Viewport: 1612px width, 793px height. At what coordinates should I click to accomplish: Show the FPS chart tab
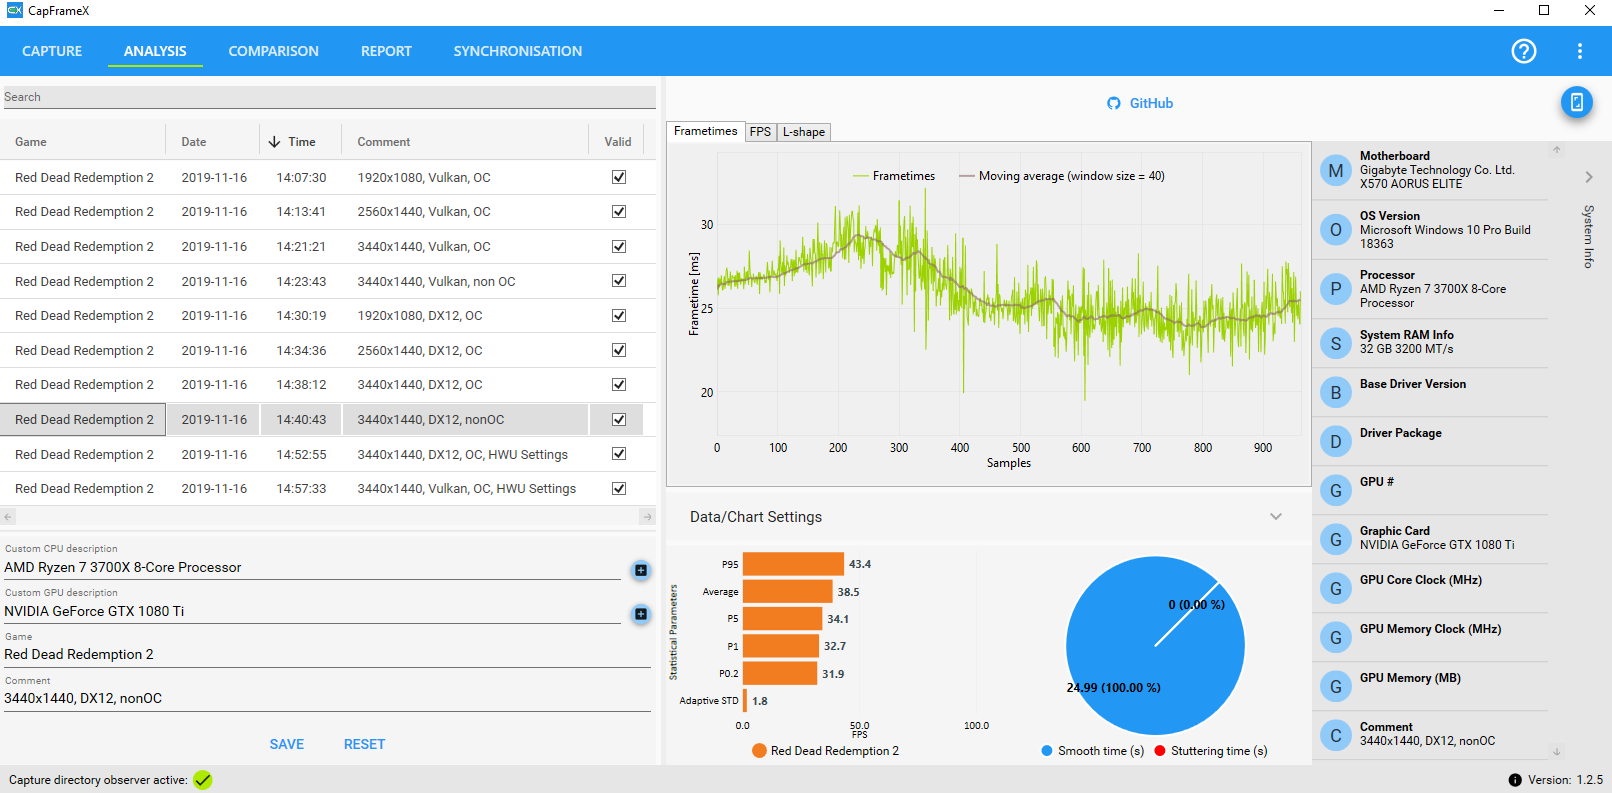click(x=760, y=132)
